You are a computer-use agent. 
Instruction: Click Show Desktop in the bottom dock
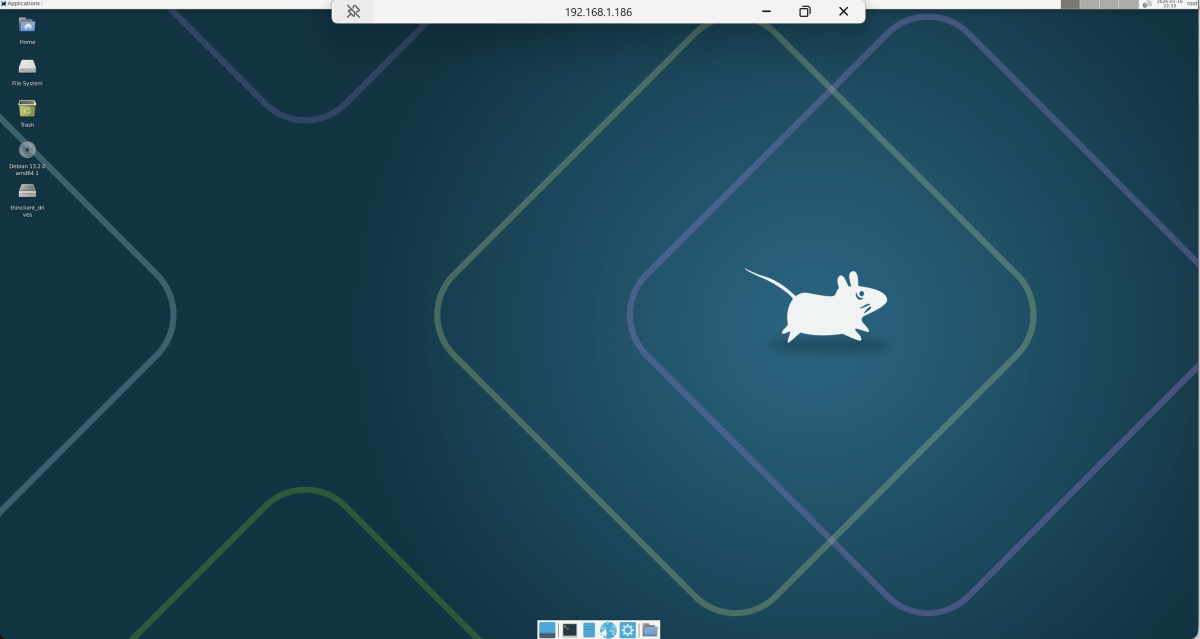[547, 630]
